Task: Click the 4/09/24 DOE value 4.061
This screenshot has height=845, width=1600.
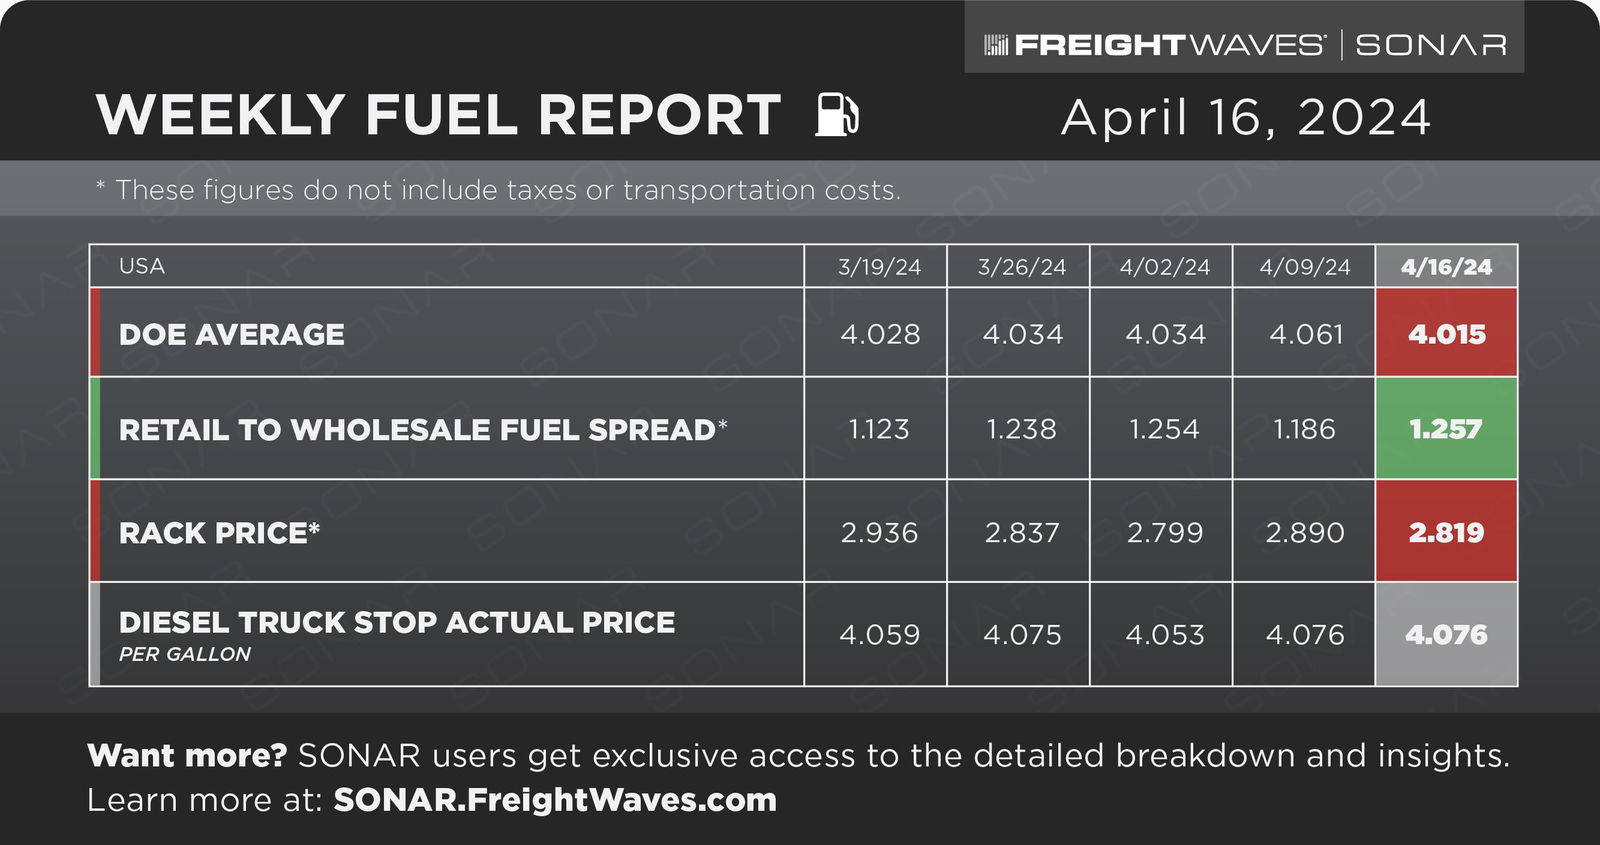Action: point(1304,334)
